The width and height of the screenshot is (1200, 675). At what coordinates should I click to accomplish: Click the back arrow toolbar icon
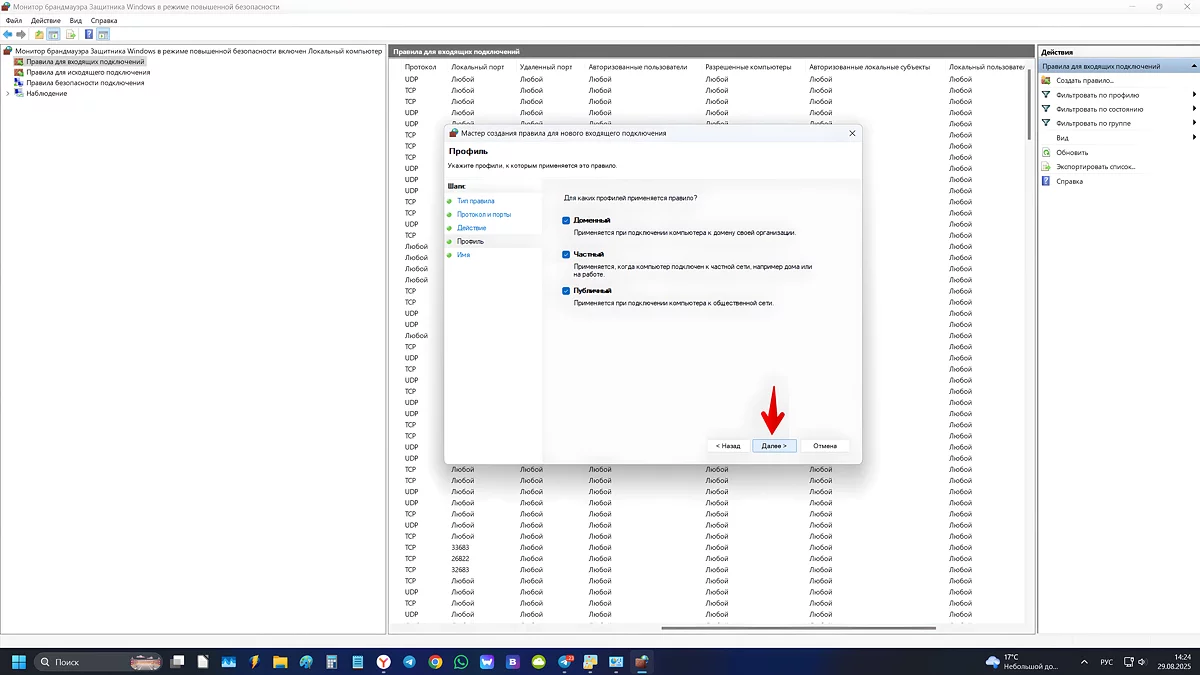pyautogui.click(x=8, y=34)
